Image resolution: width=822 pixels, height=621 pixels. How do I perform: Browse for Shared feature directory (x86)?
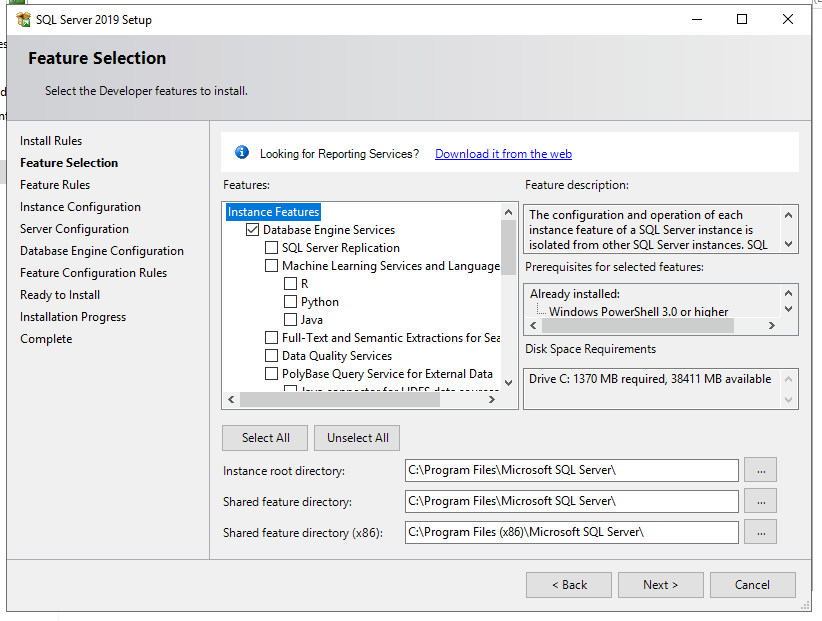coord(761,532)
